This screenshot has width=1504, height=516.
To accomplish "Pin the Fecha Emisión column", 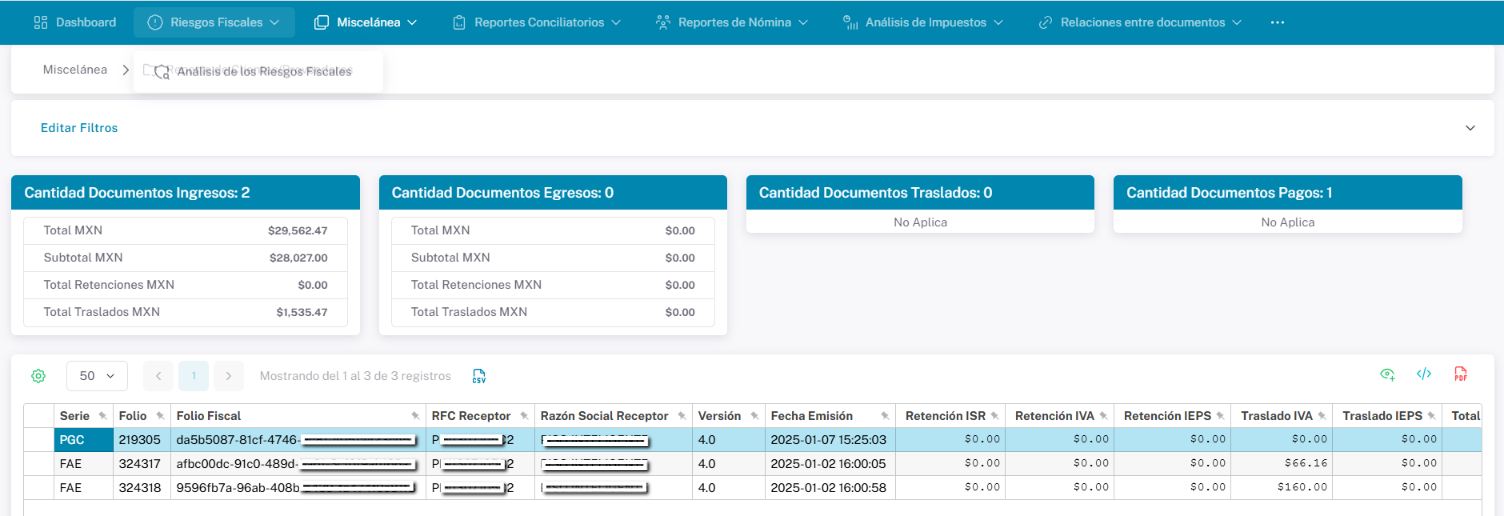I will tap(884, 416).
